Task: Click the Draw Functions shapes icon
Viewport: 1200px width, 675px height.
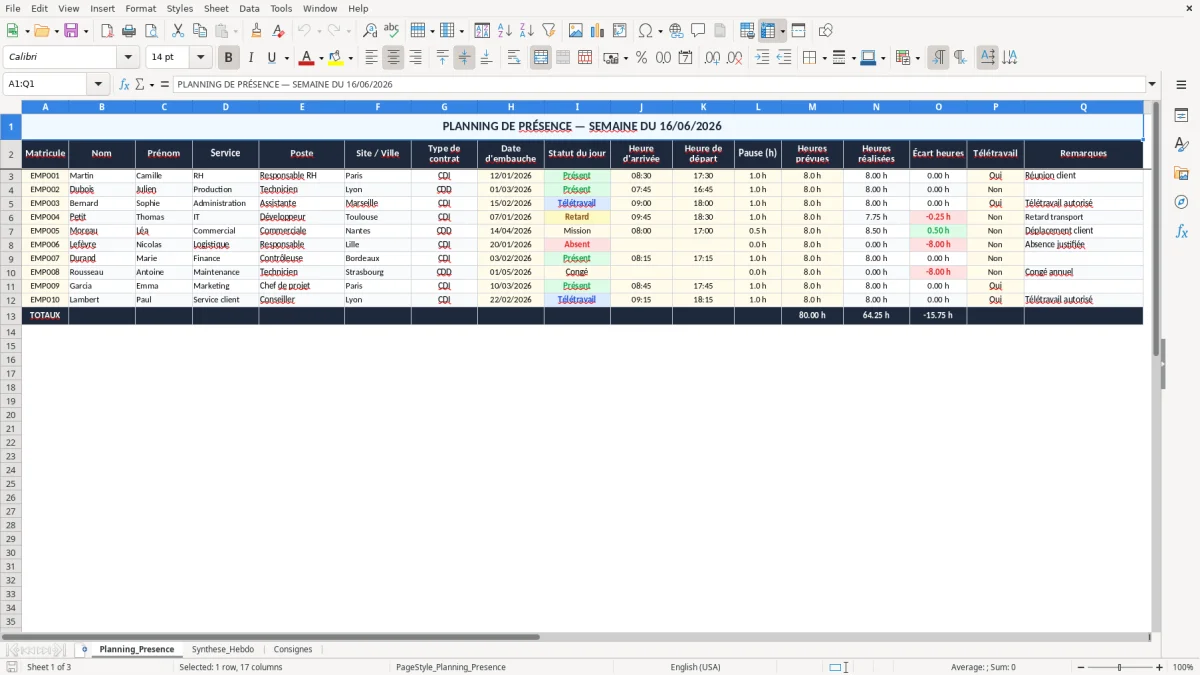Action: point(826,31)
